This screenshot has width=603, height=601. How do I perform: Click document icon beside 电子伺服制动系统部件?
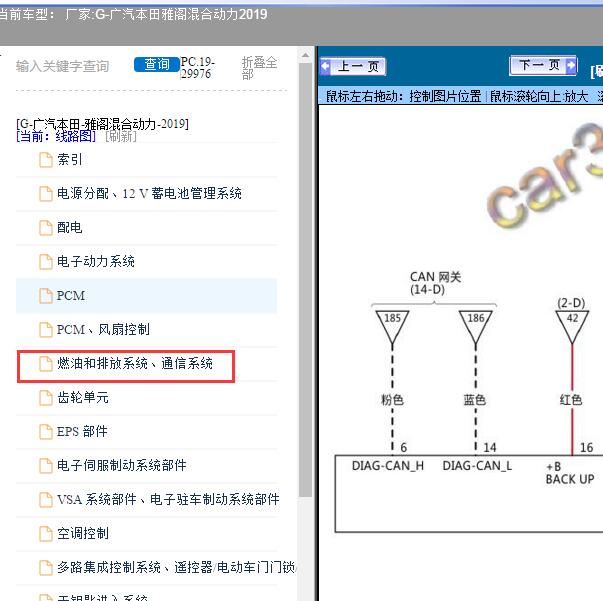tap(46, 466)
